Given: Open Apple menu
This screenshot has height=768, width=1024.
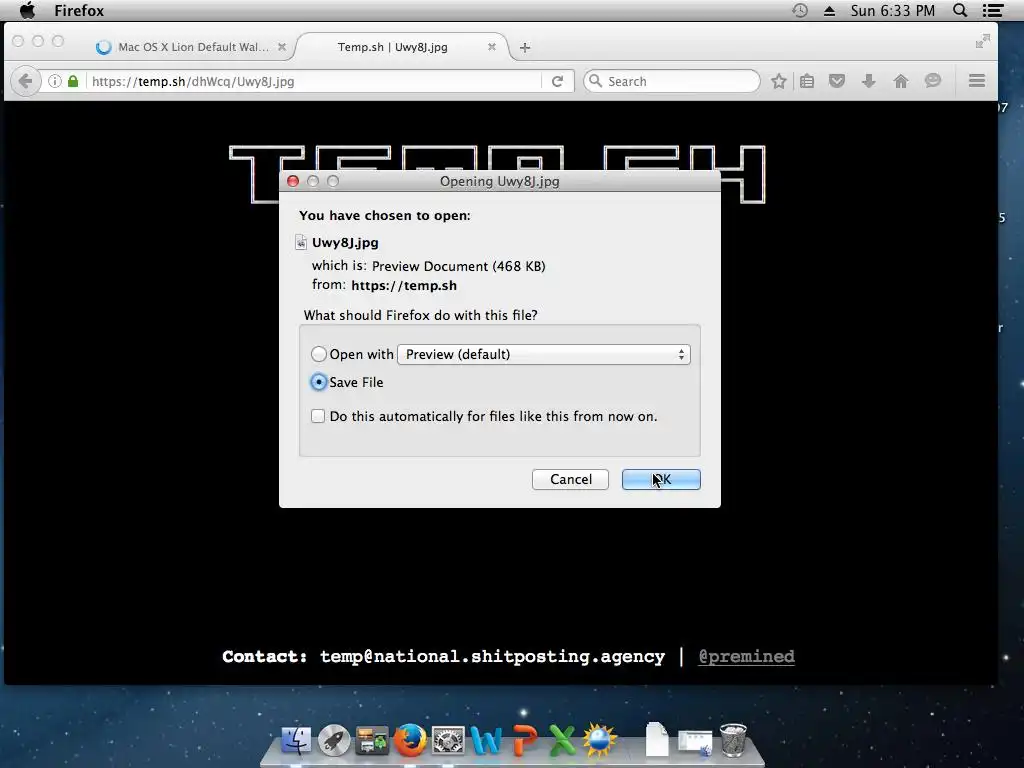Looking at the screenshot, I should (27, 10).
